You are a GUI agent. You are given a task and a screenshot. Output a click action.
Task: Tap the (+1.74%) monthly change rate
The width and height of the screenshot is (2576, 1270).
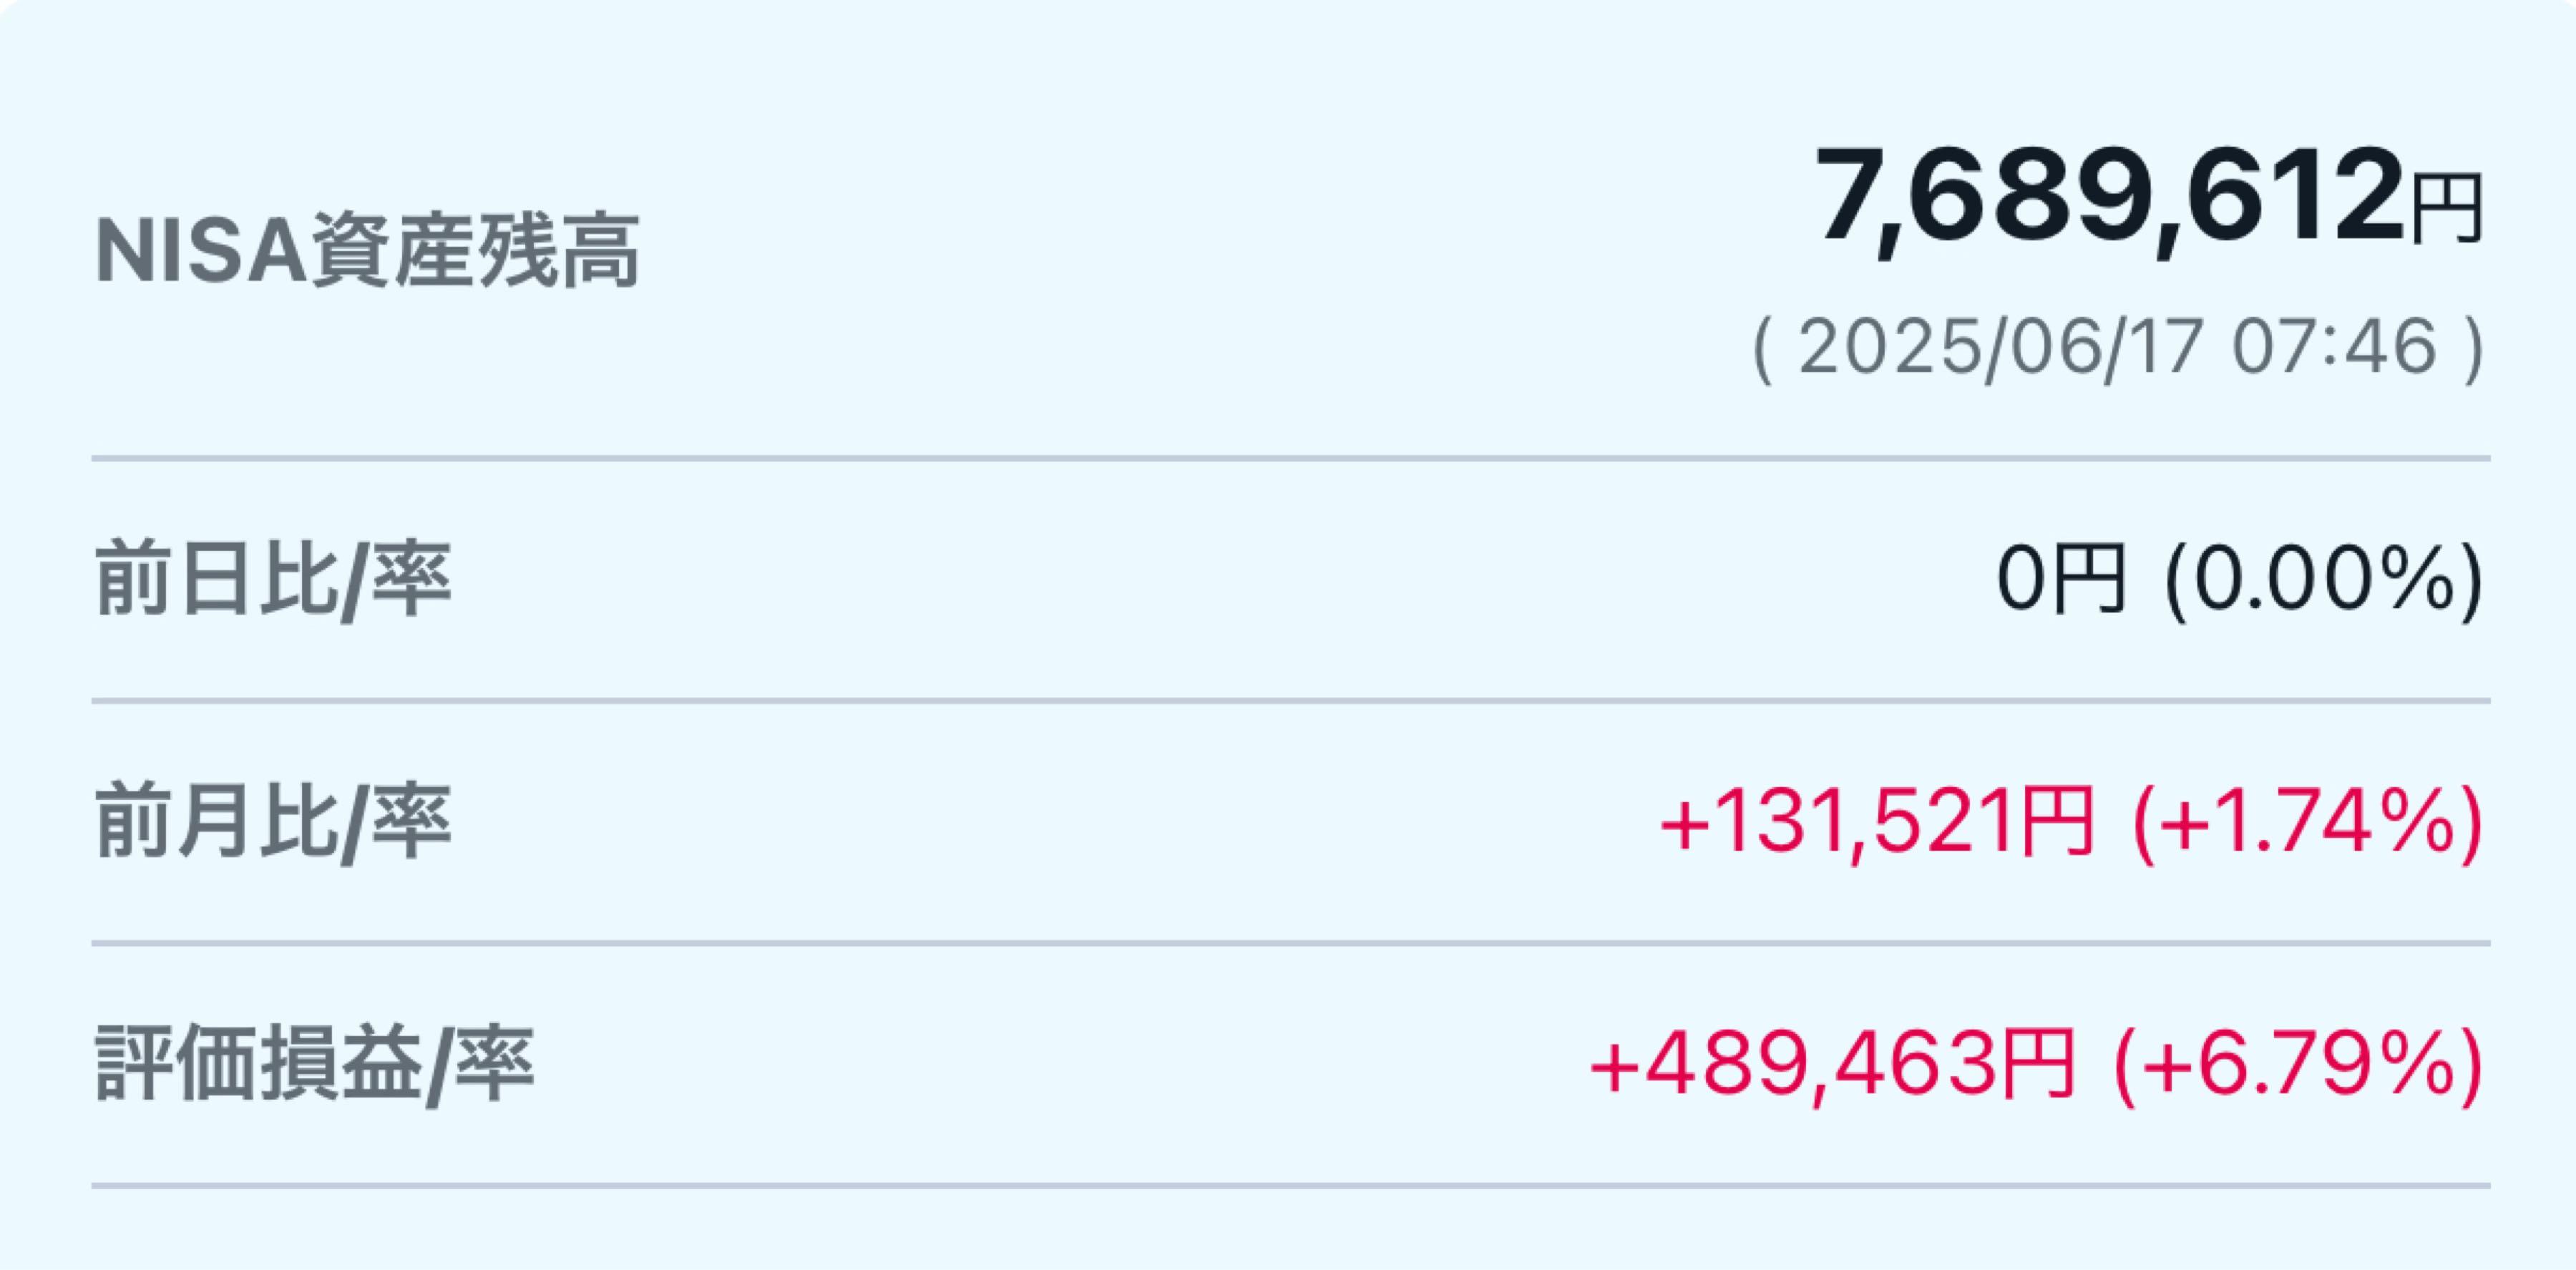click(x=2308, y=823)
